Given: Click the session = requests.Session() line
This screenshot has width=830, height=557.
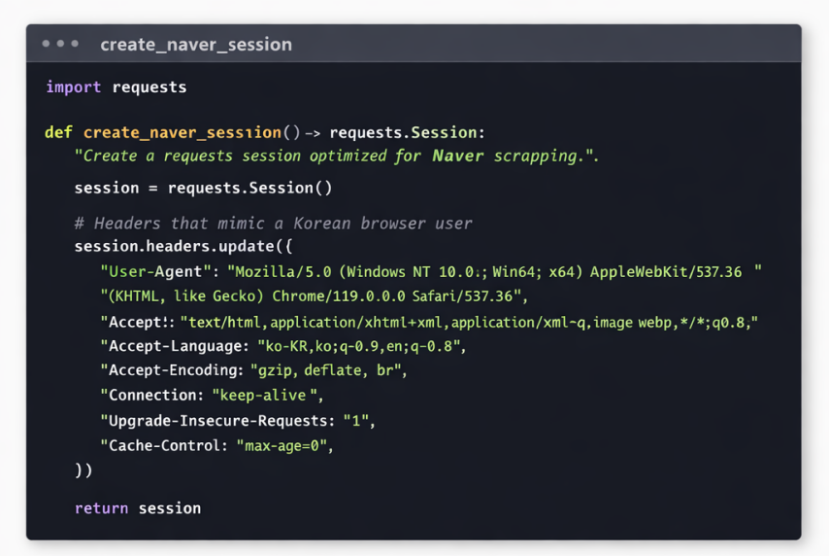Looking at the screenshot, I should coord(203,188).
